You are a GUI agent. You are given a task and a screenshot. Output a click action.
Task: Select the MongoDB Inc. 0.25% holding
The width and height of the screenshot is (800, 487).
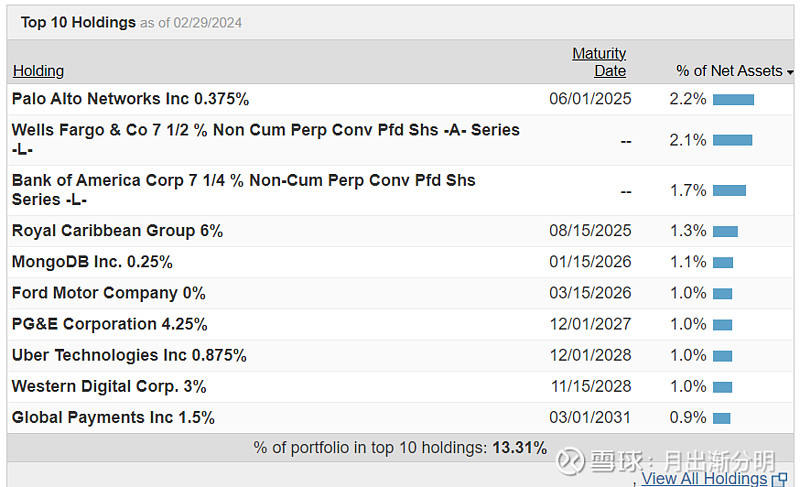click(92, 262)
